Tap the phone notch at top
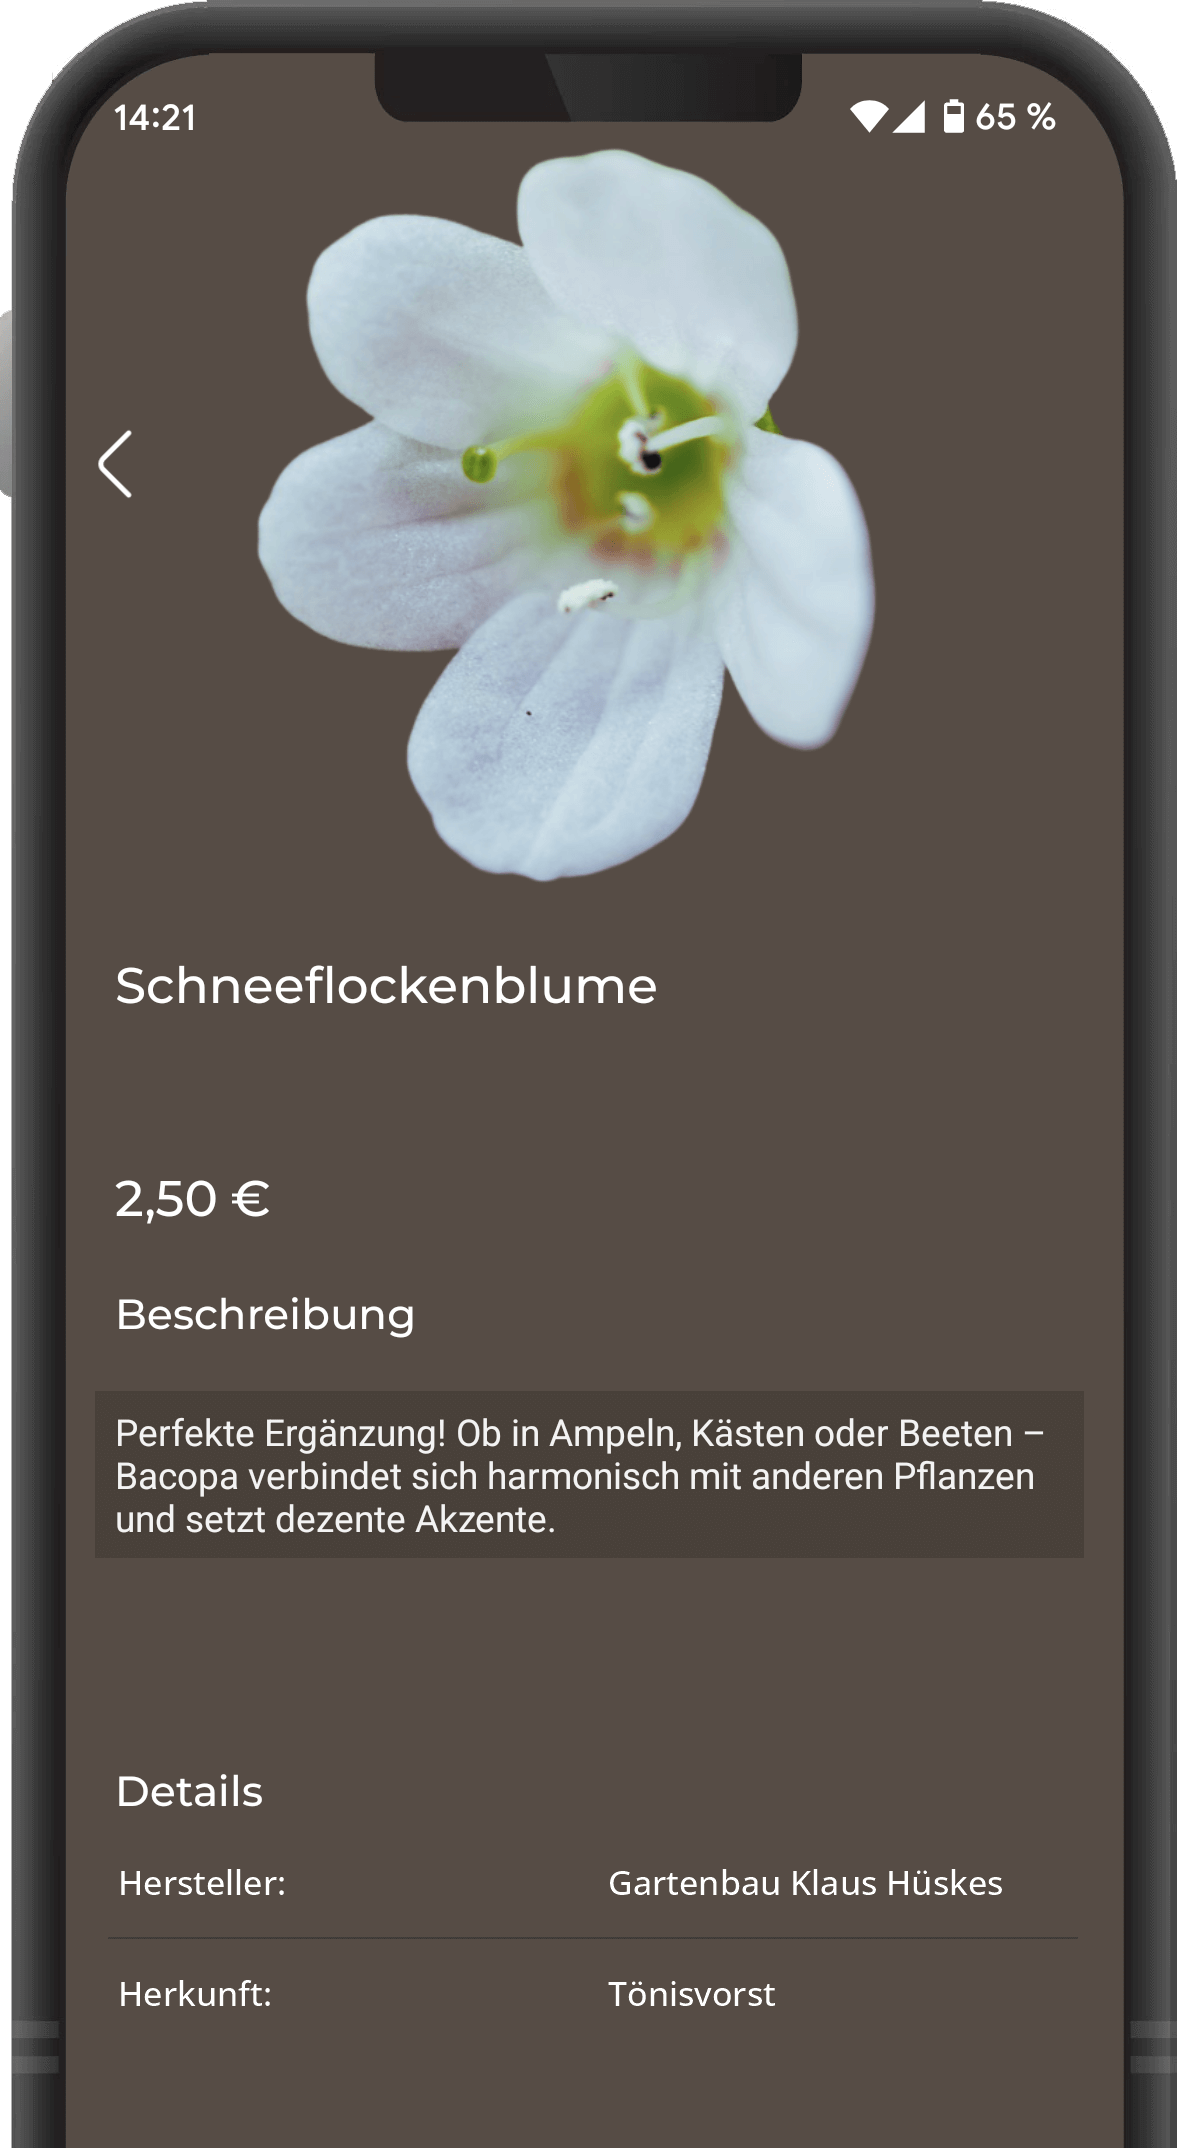1177x2148 pixels. [x=588, y=86]
